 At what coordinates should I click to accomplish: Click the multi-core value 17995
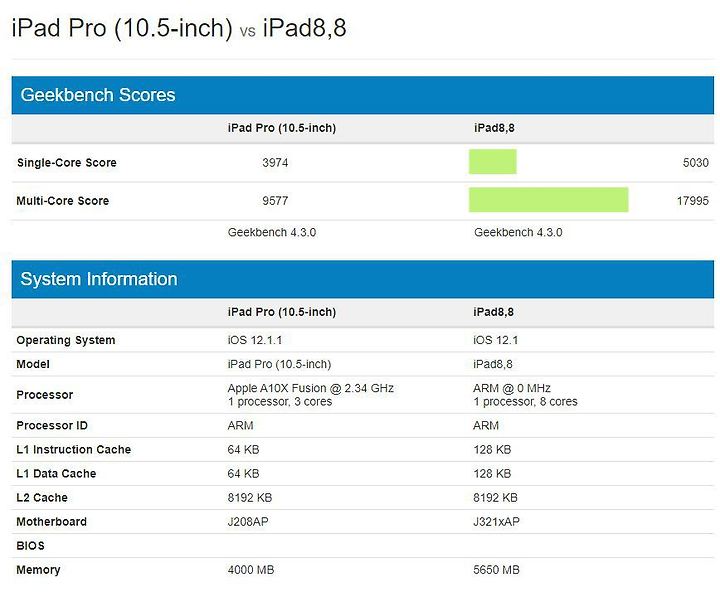[693, 201]
